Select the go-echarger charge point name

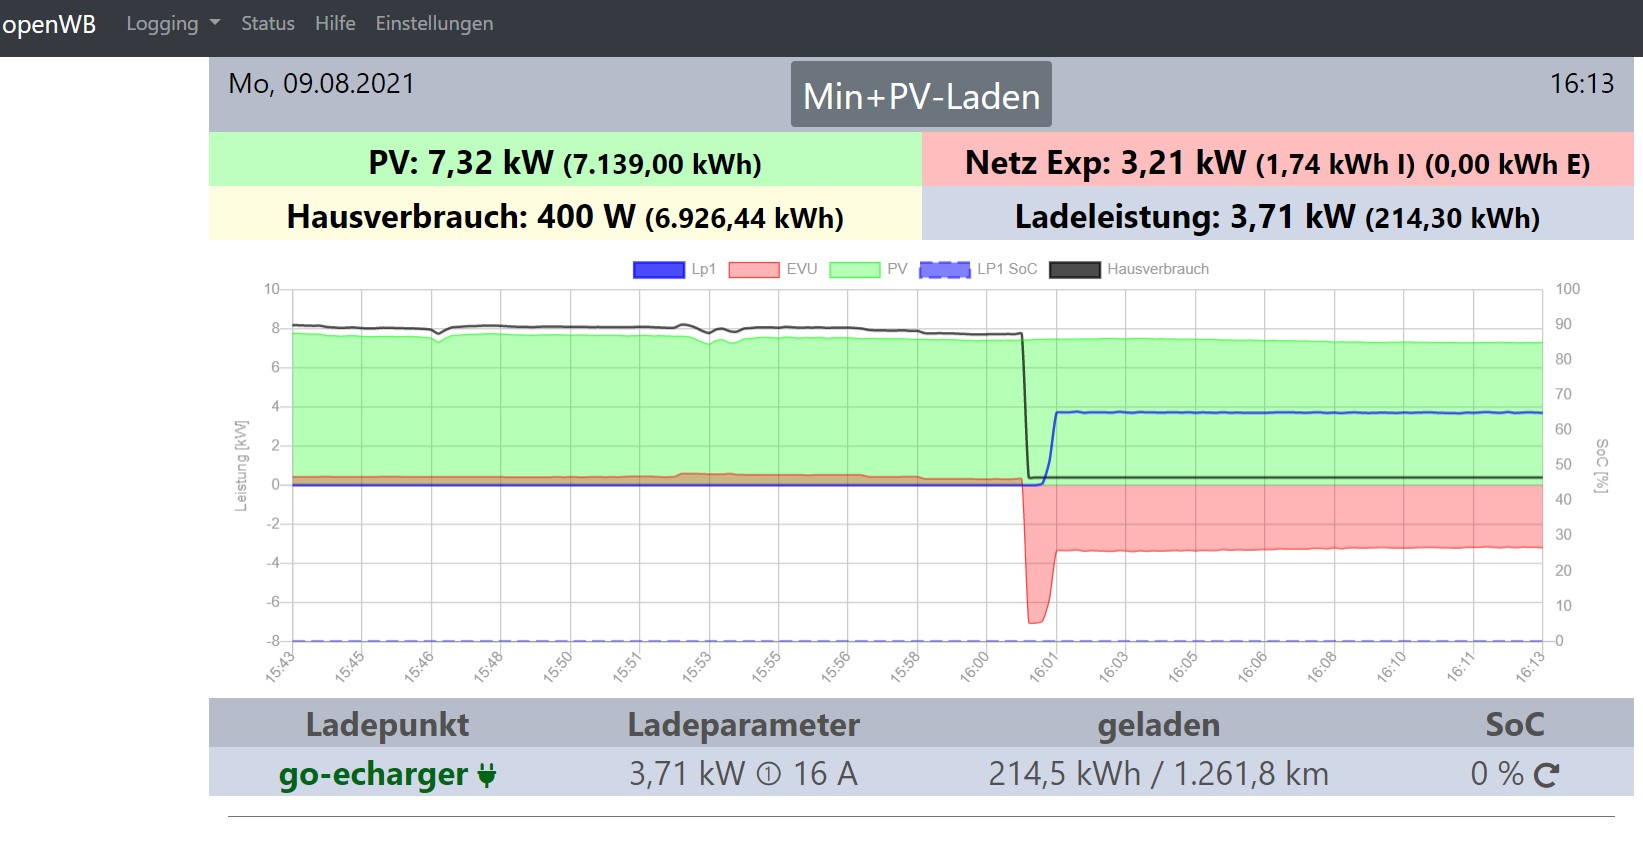pyautogui.click(x=373, y=774)
